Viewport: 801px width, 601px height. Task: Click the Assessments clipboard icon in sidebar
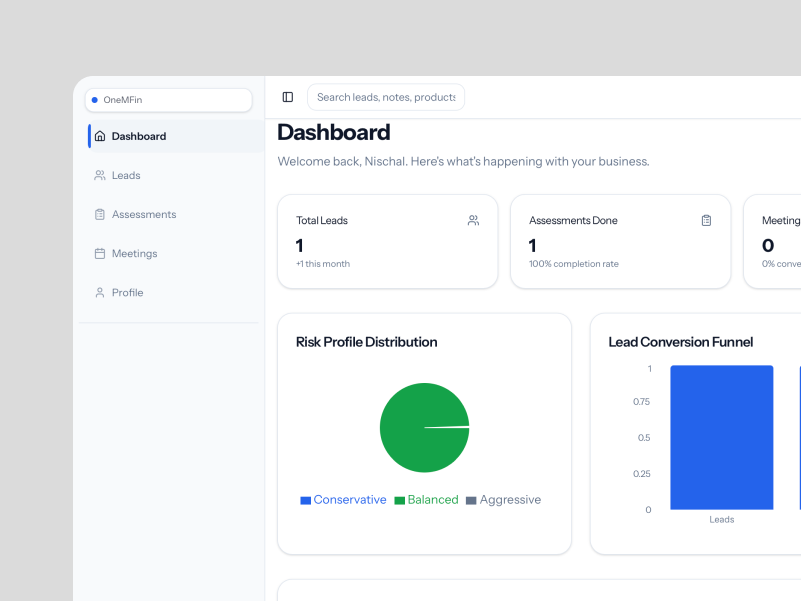(100, 214)
